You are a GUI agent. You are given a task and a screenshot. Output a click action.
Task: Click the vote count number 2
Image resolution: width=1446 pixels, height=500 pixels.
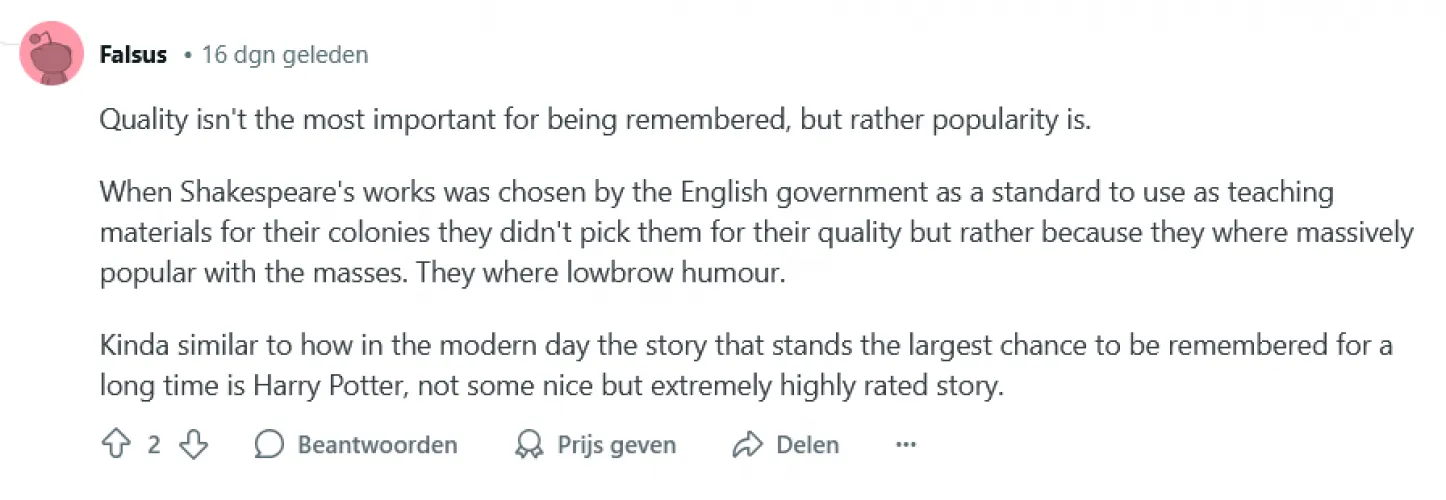pyautogui.click(x=154, y=445)
